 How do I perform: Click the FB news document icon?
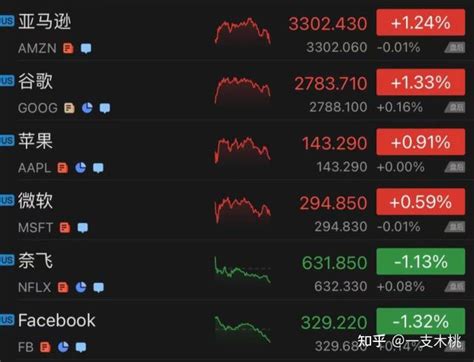pyautogui.click(x=45, y=347)
